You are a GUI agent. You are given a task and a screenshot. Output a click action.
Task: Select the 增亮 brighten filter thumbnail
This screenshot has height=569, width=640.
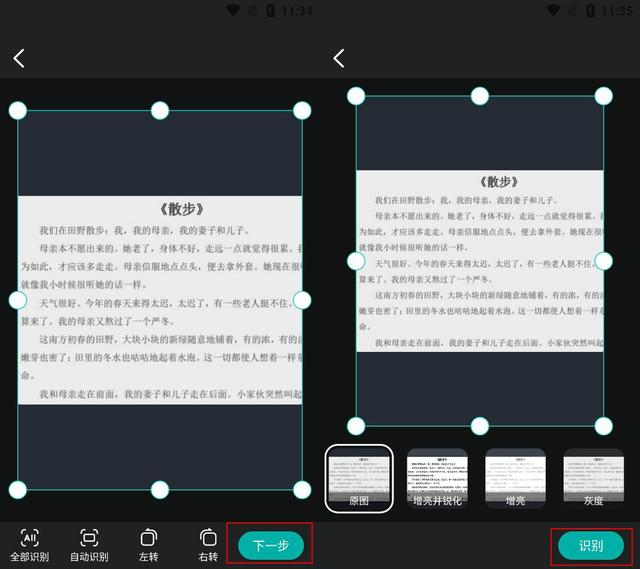(x=515, y=478)
